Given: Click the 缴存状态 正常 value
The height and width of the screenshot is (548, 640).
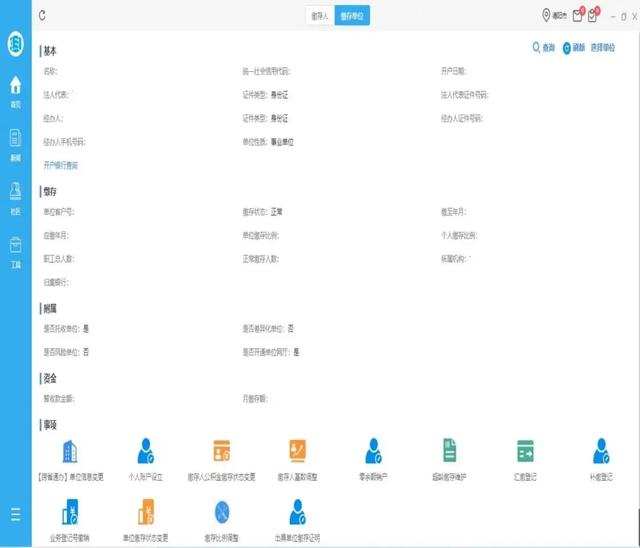Looking at the screenshot, I should click(x=276, y=212).
